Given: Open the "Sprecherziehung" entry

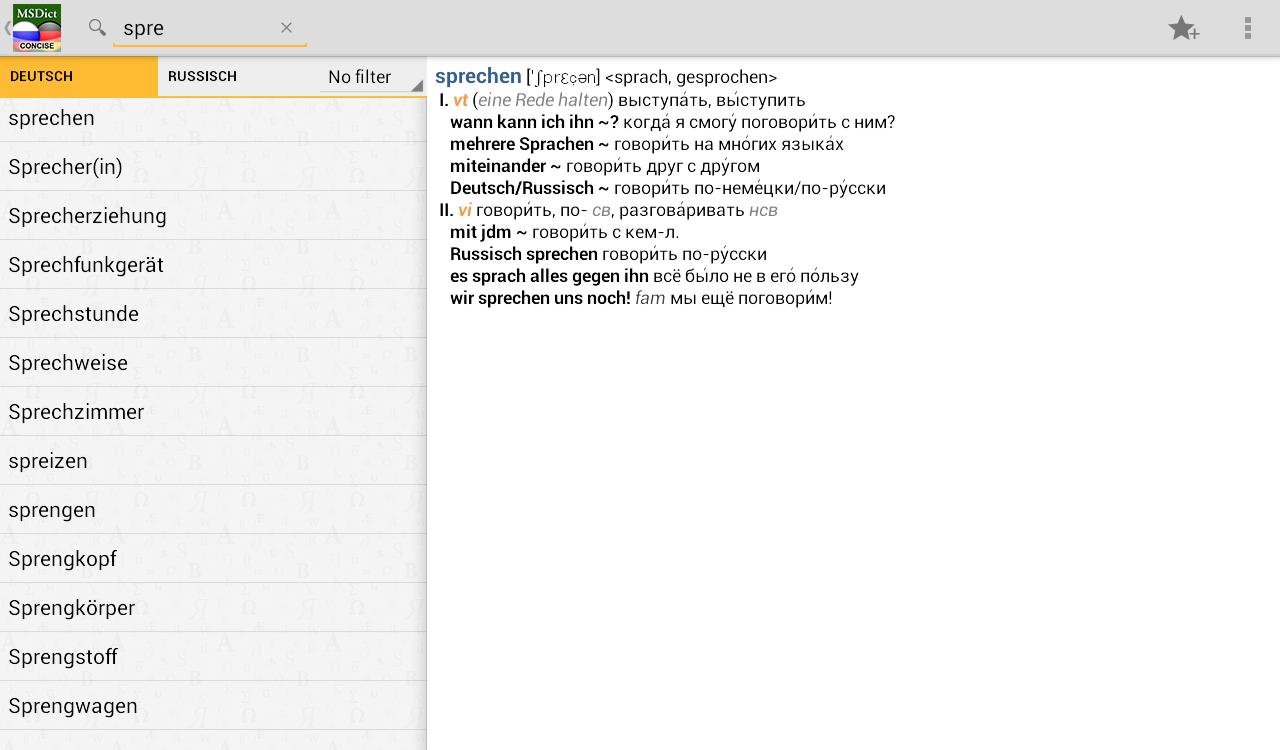Looking at the screenshot, I should pos(213,216).
